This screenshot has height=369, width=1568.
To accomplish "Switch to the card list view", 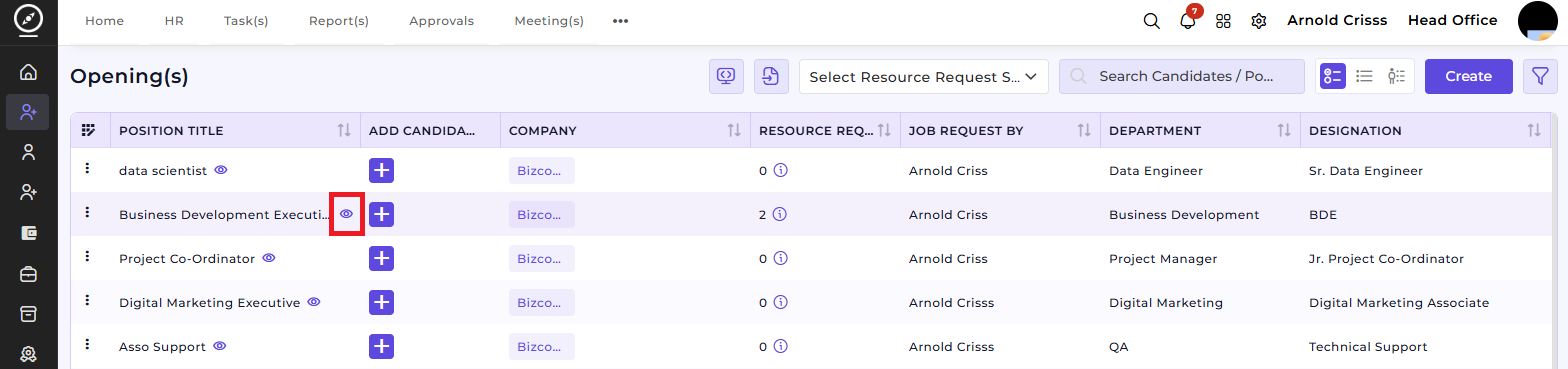I will point(1333,76).
